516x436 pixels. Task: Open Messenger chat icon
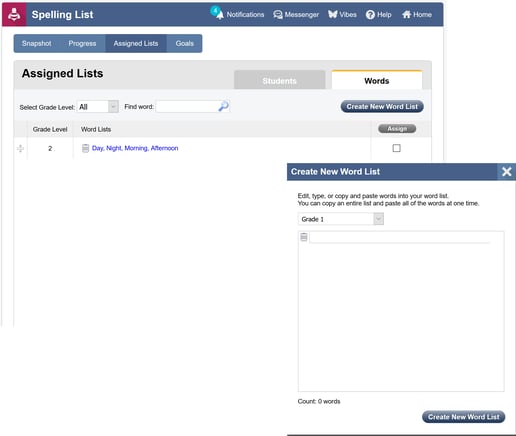click(277, 15)
